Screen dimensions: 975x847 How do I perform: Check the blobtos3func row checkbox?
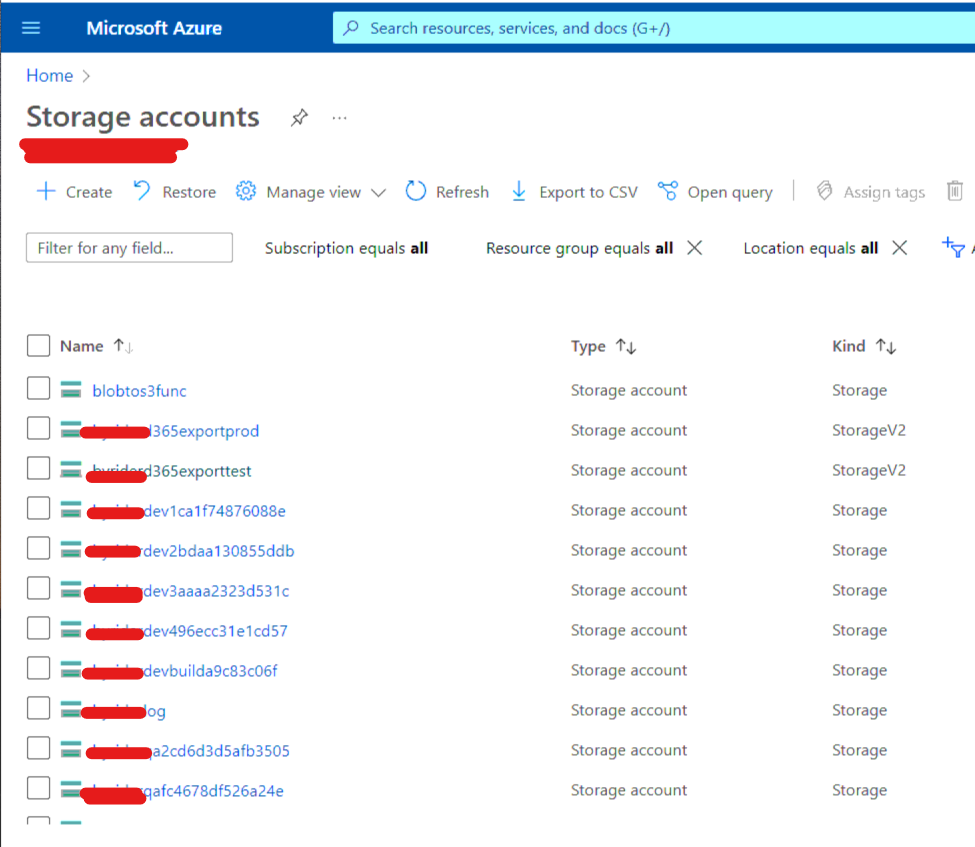[39, 388]
